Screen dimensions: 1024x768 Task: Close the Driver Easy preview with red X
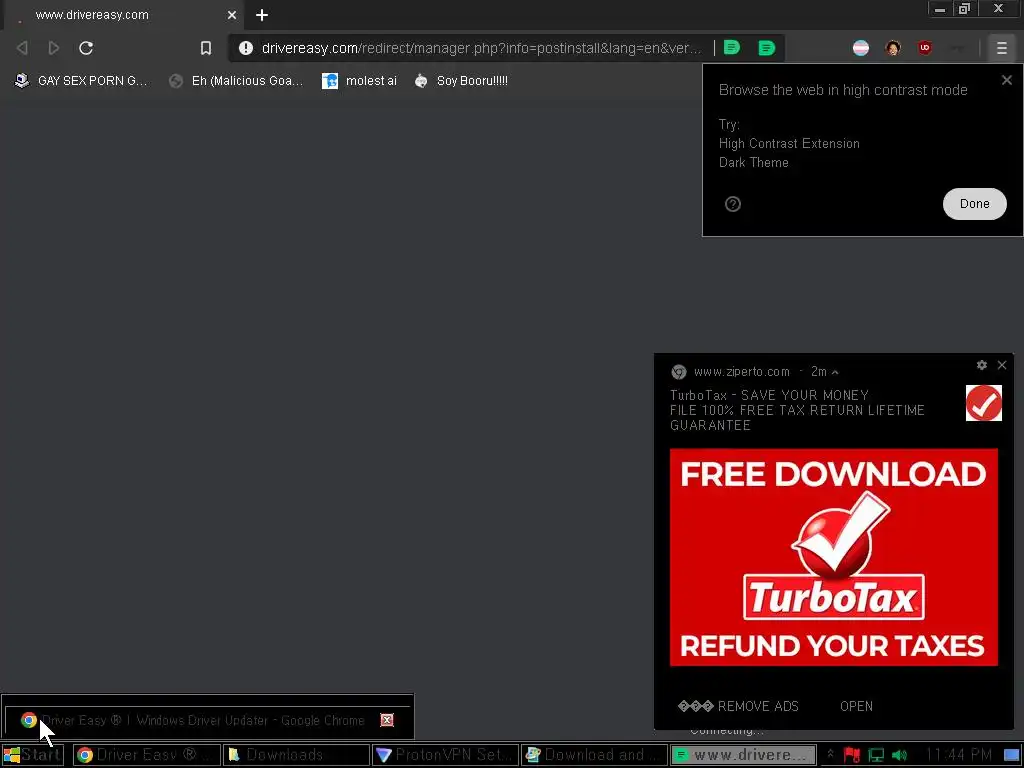pos(387,720)
